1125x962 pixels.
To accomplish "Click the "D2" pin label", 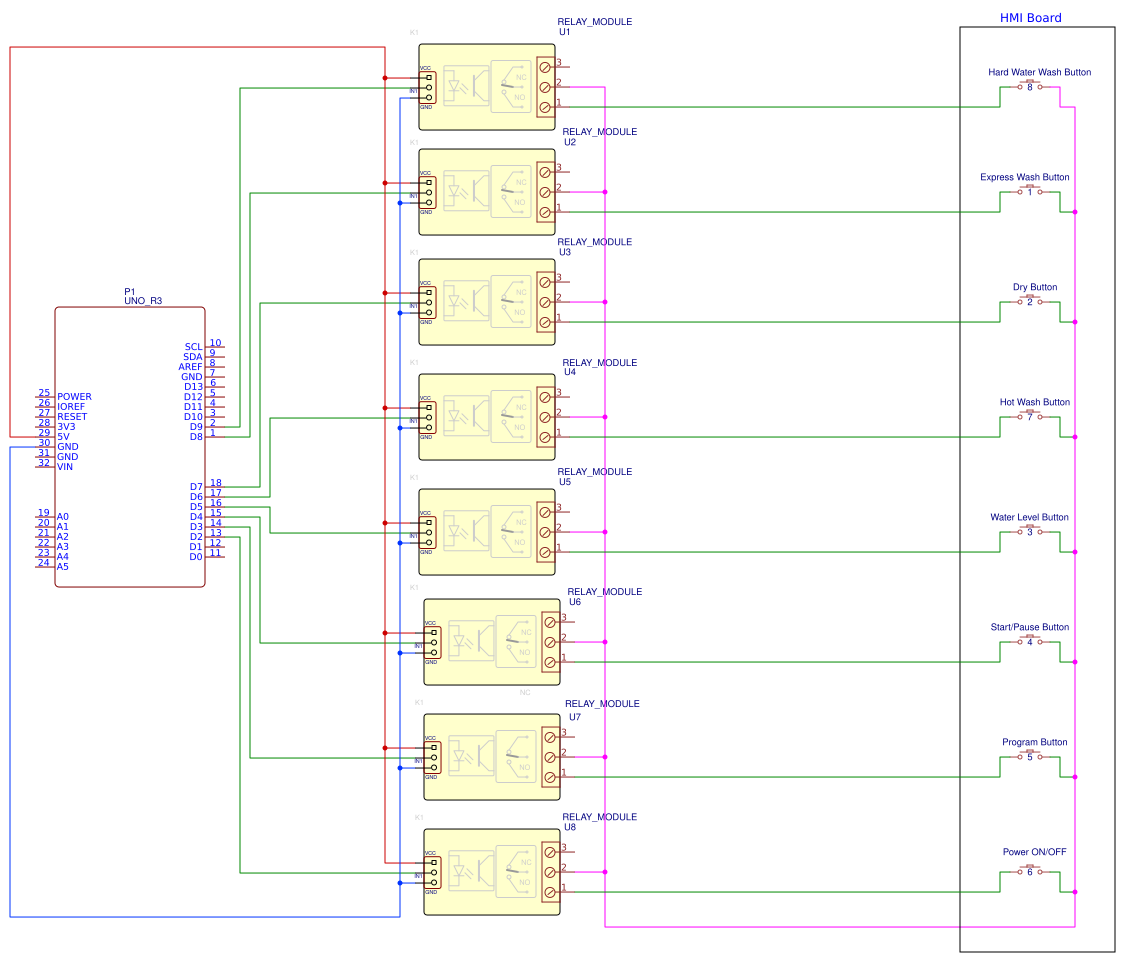I will tap(196, 537).
